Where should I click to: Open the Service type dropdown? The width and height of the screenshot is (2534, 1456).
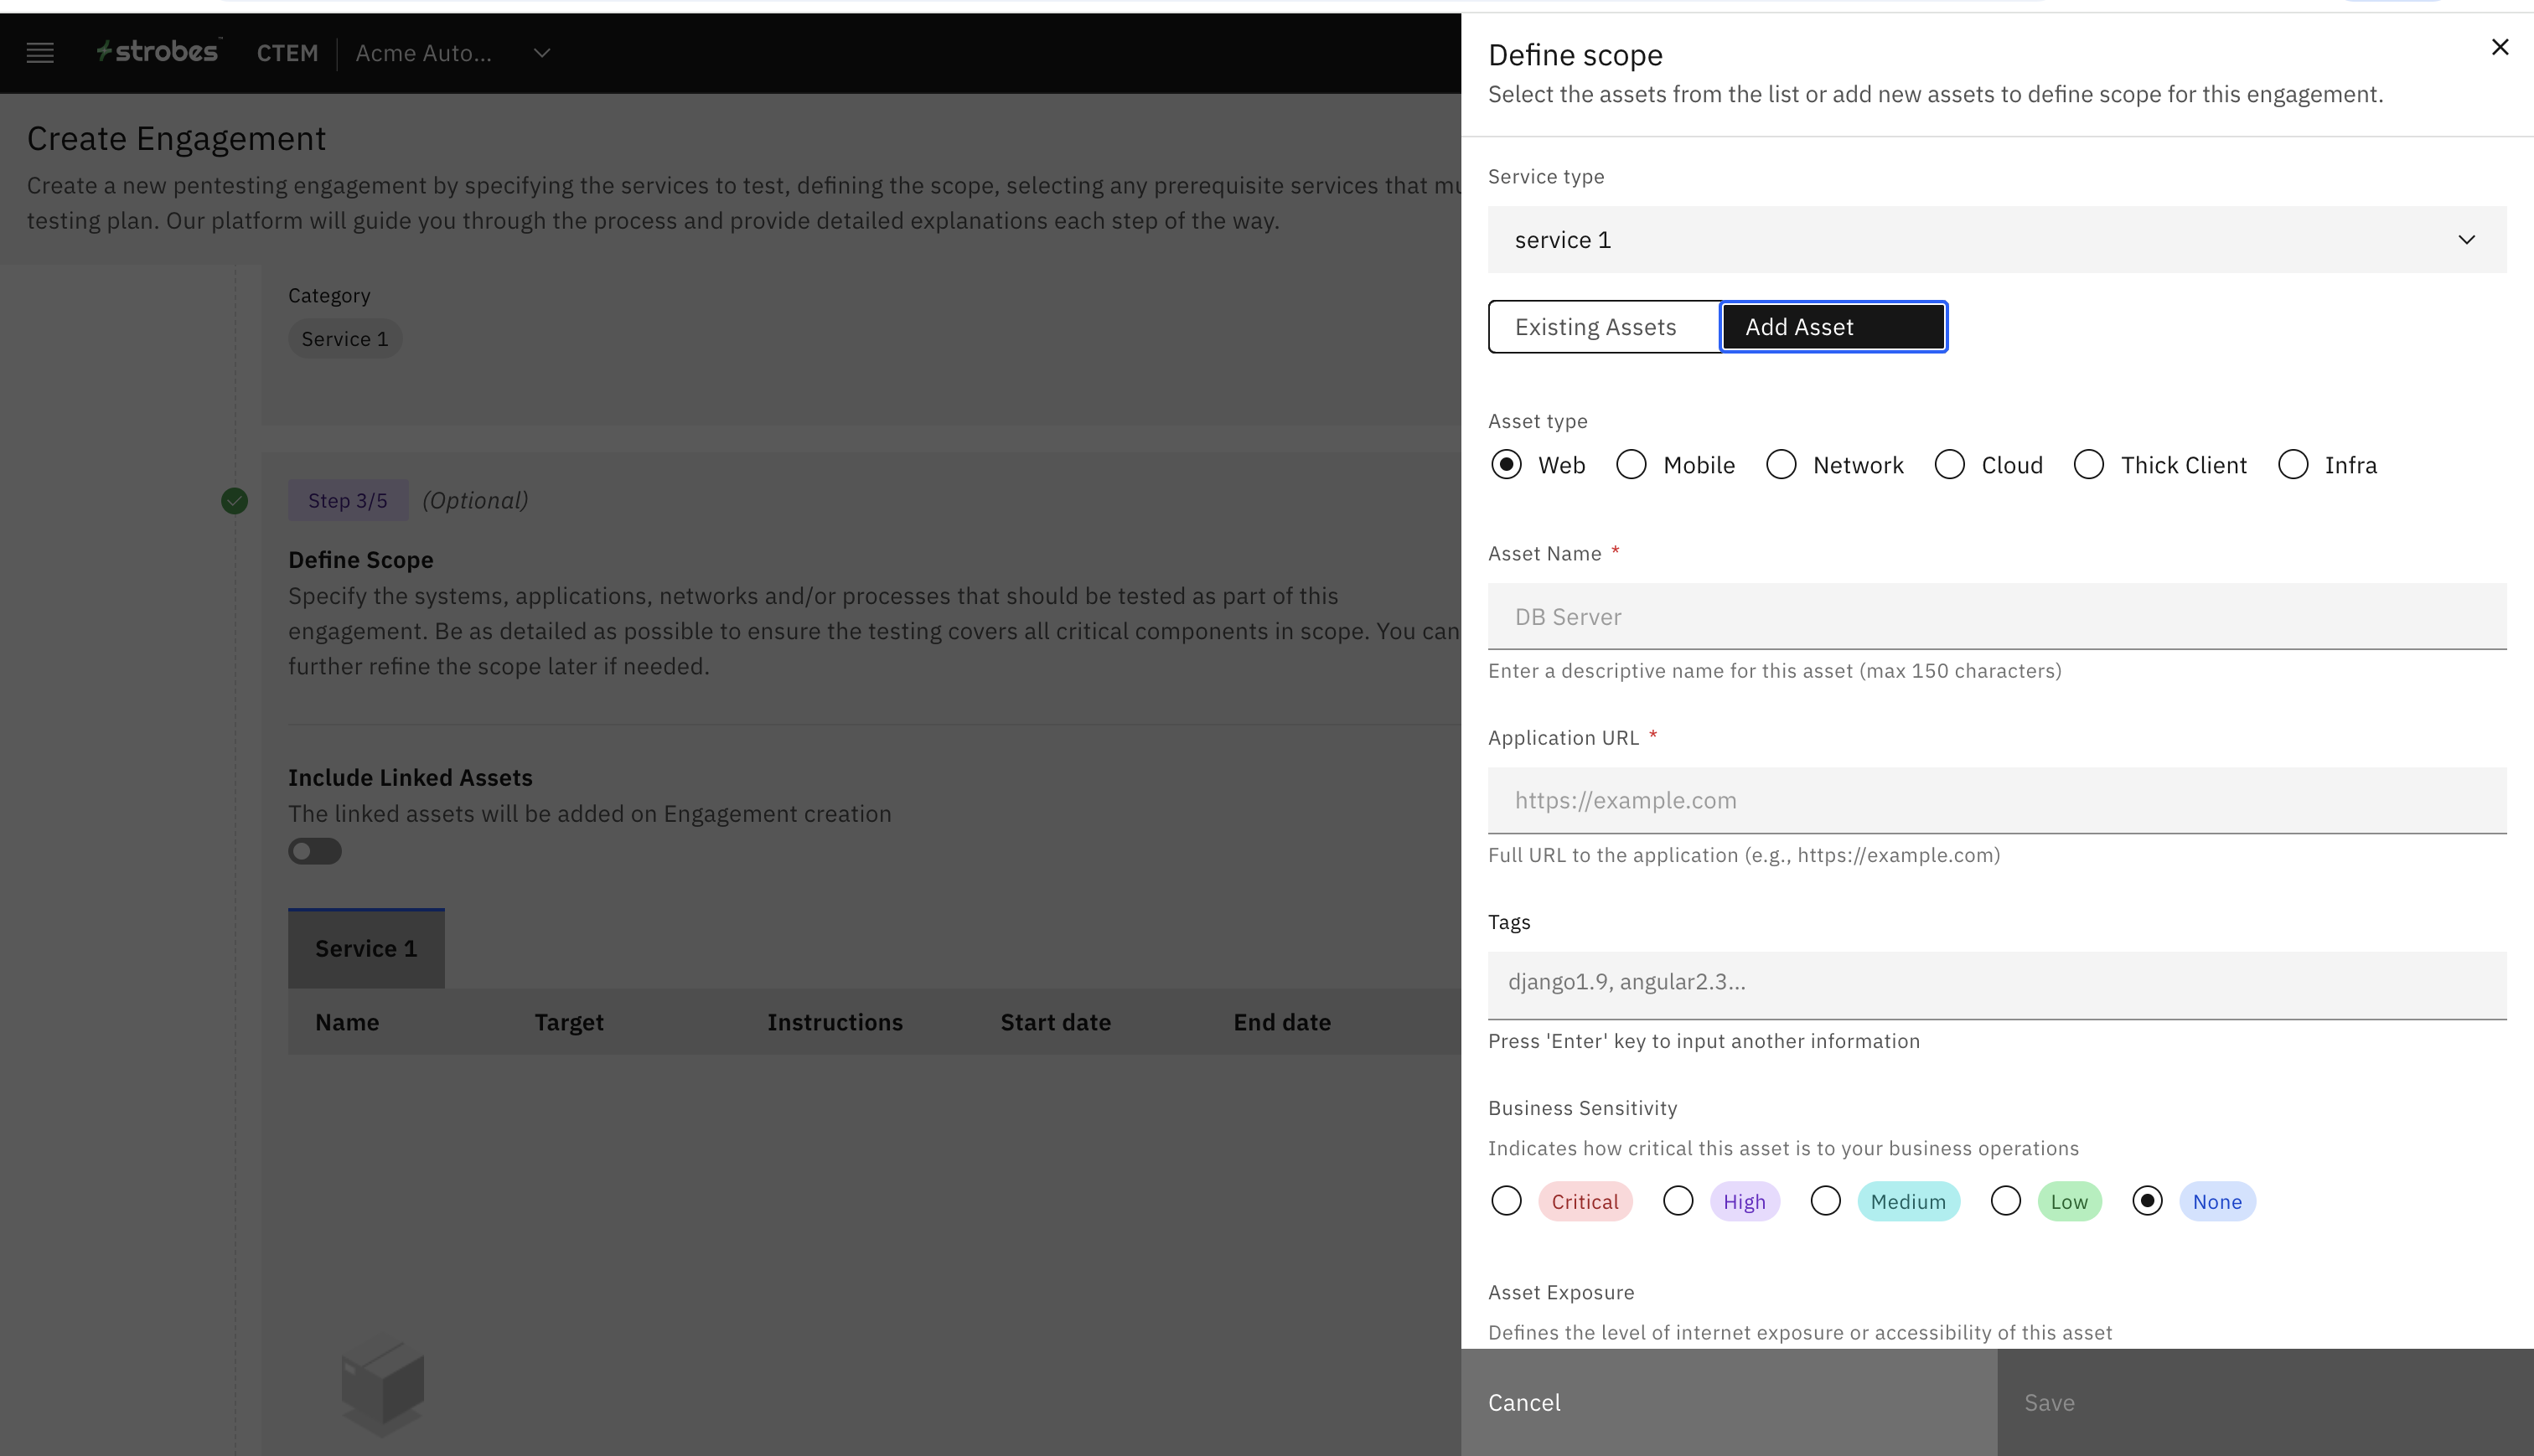[1996, 240]
